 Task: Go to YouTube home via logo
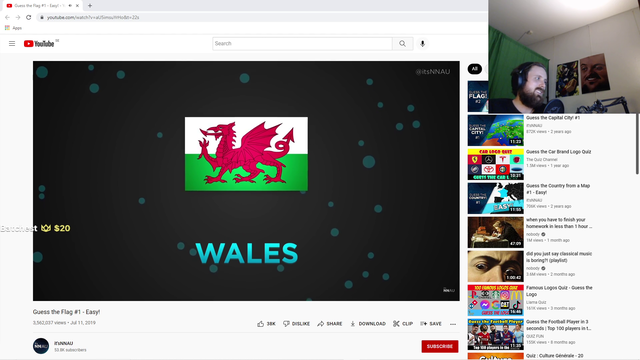(x=39, y=44)
